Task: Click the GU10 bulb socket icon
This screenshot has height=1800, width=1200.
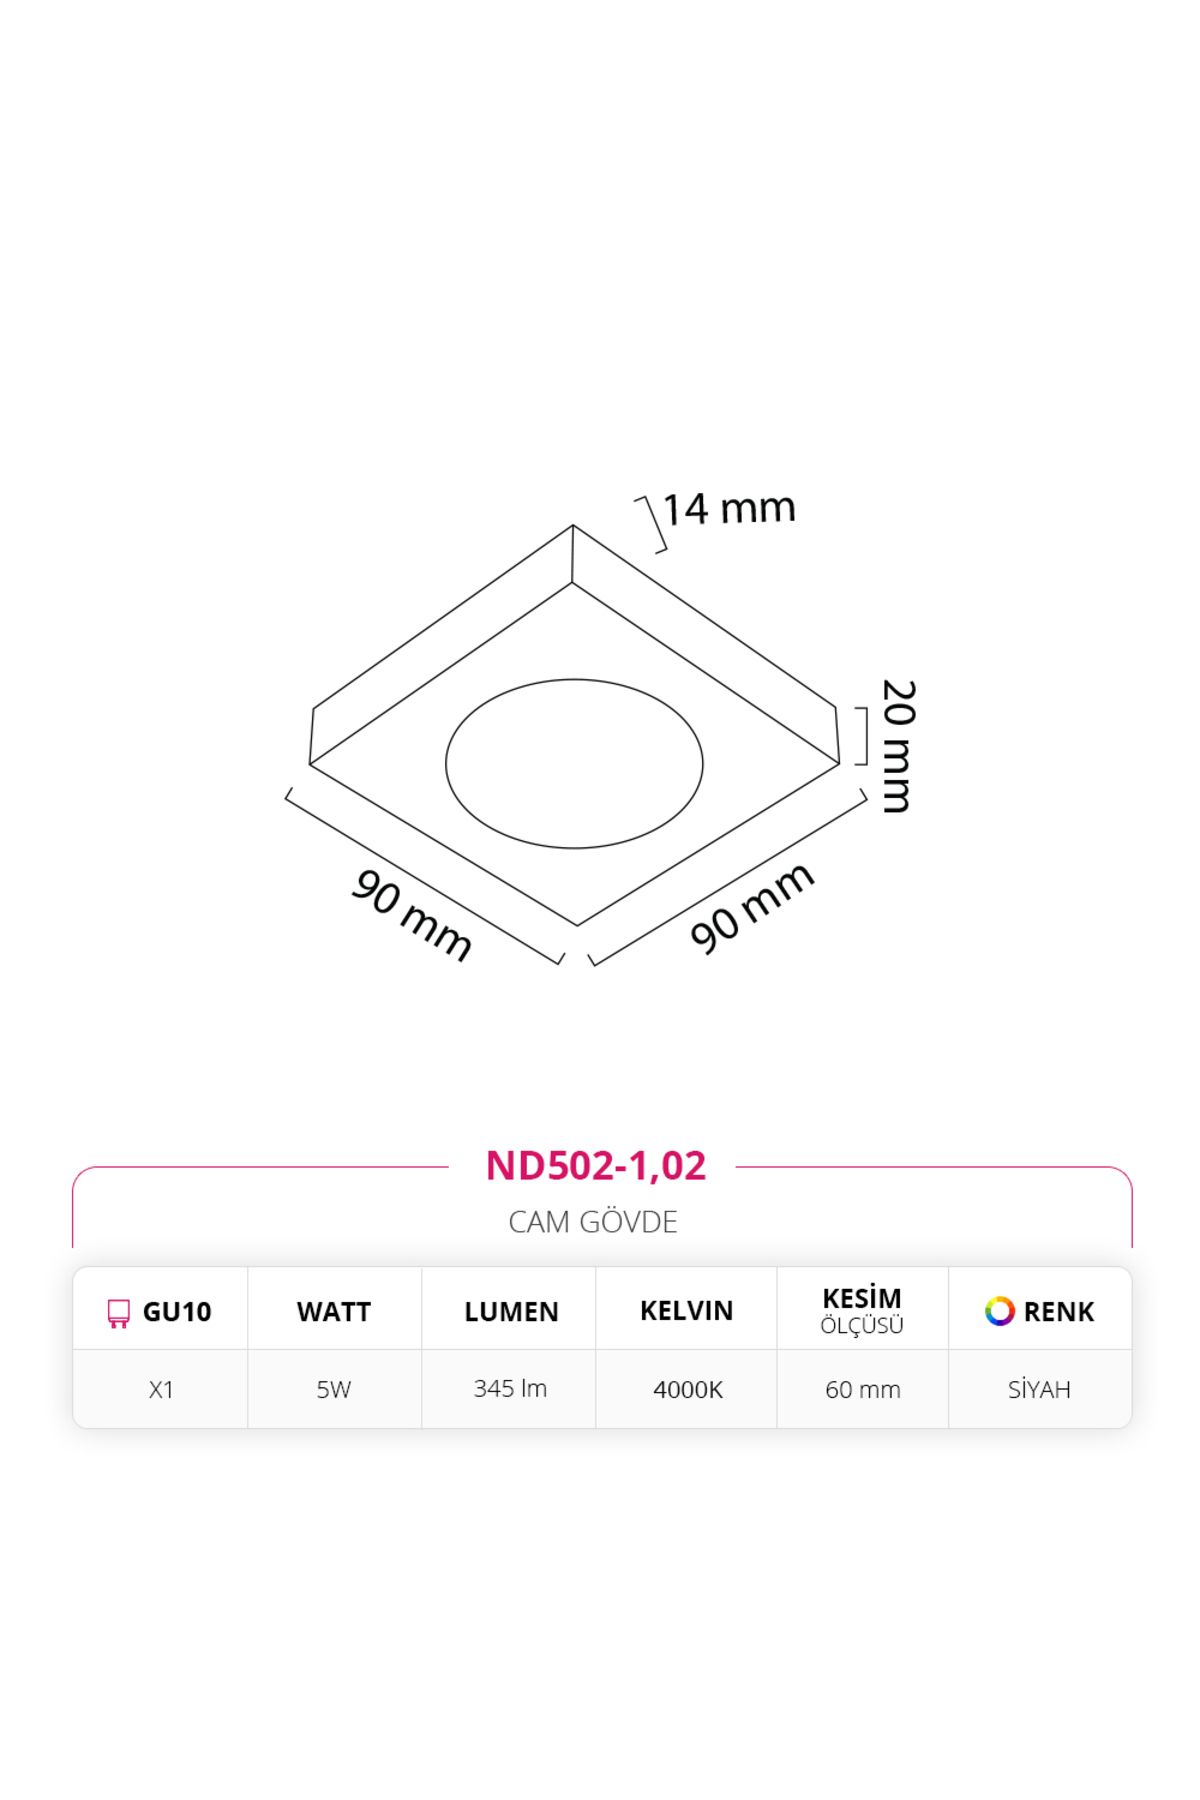Action: (118, 1313)
